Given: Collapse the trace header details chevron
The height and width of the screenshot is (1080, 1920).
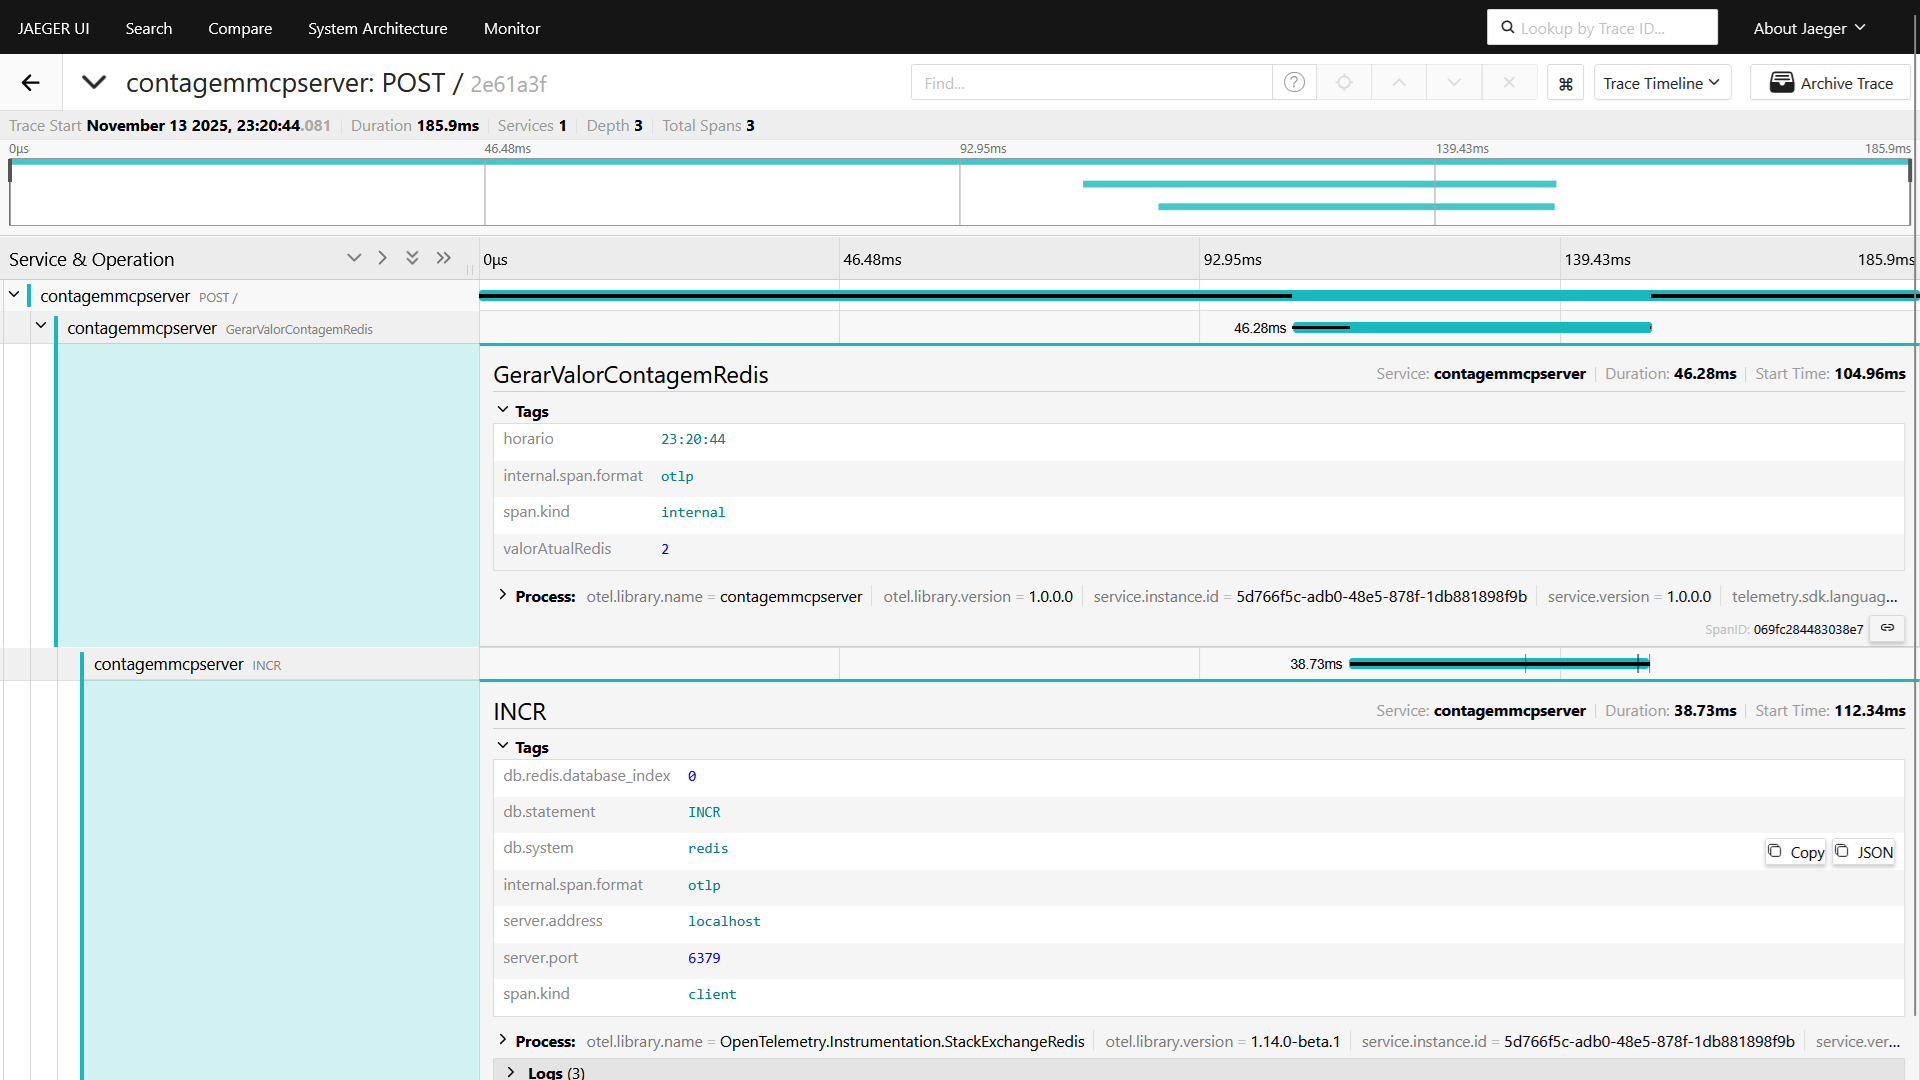Looking at the screenshot, I should (x=94, y=83).
